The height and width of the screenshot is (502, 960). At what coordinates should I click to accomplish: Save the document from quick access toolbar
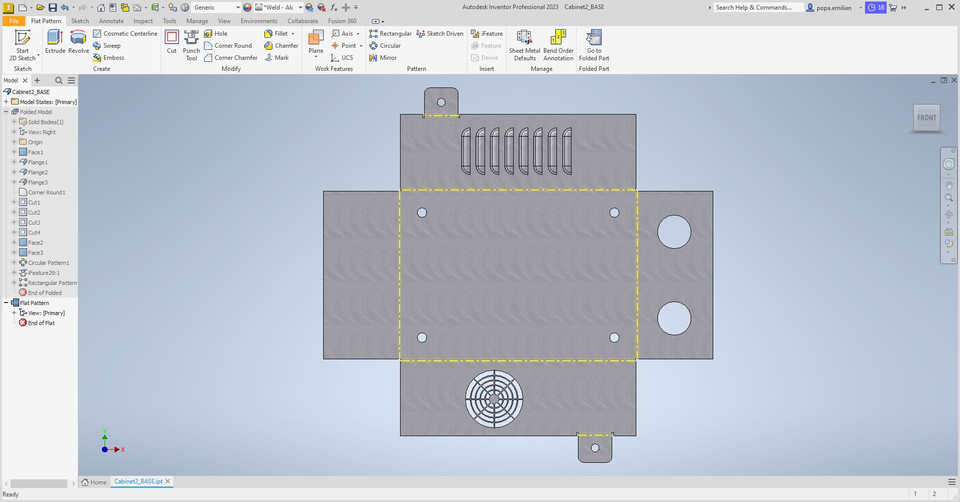tap(52, 7)
